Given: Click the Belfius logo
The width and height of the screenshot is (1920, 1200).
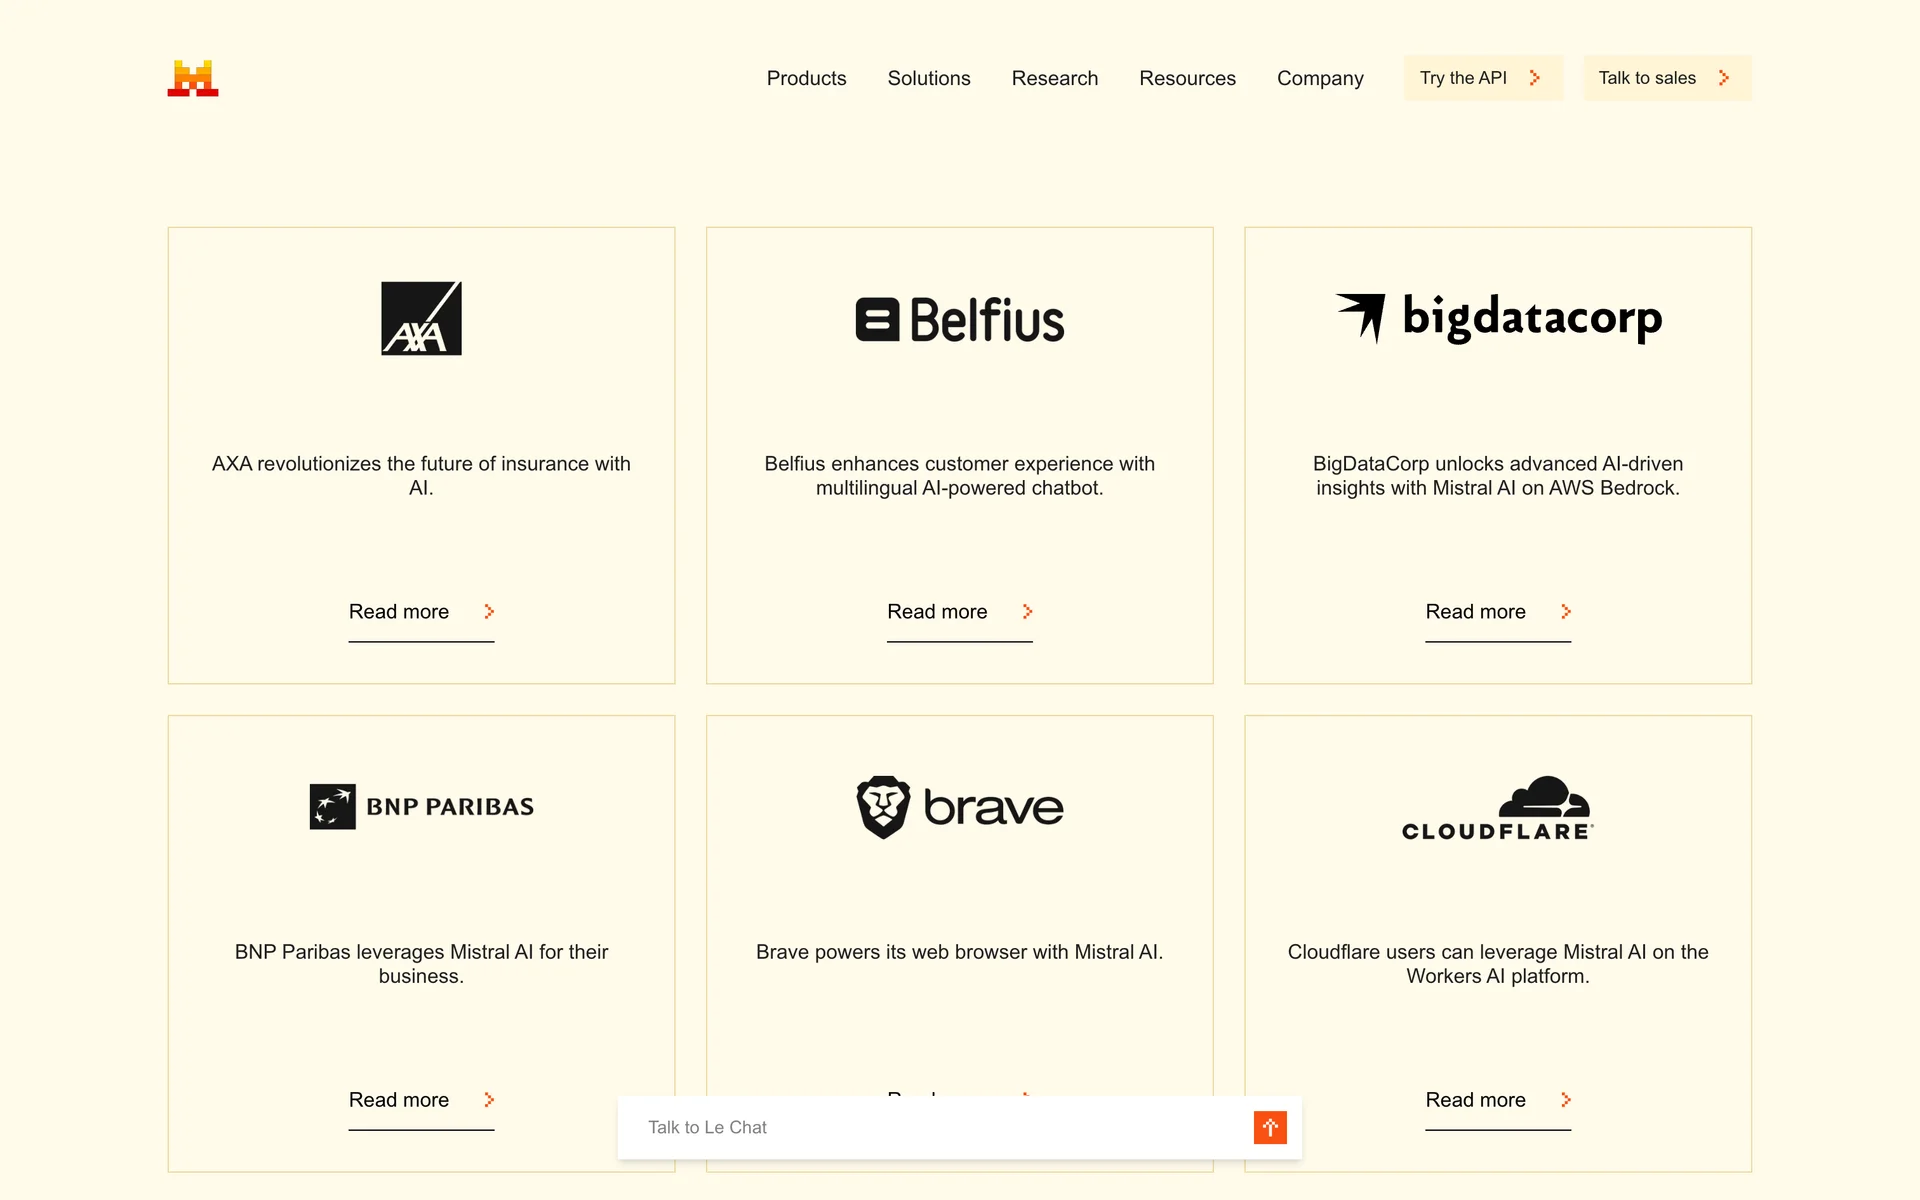Looking at the screenshot, I should click(x=960, y=320).
